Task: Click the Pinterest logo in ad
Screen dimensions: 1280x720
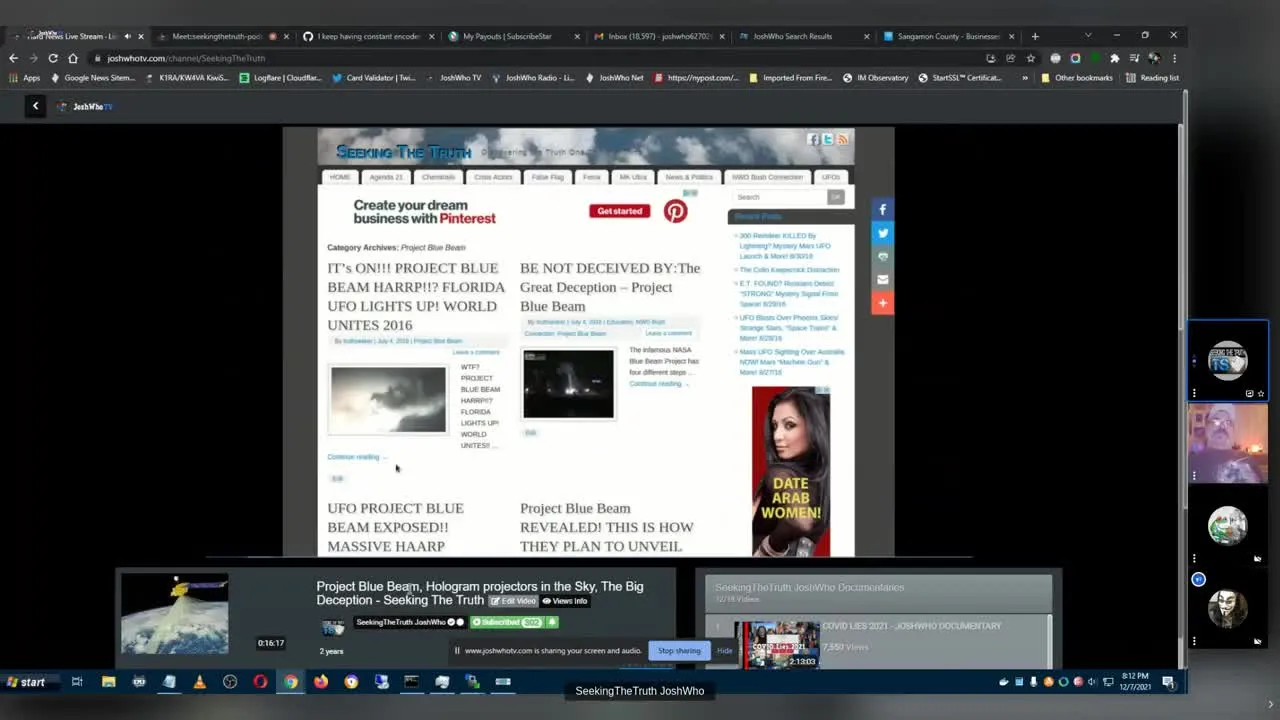Action: tap(676, 211)
